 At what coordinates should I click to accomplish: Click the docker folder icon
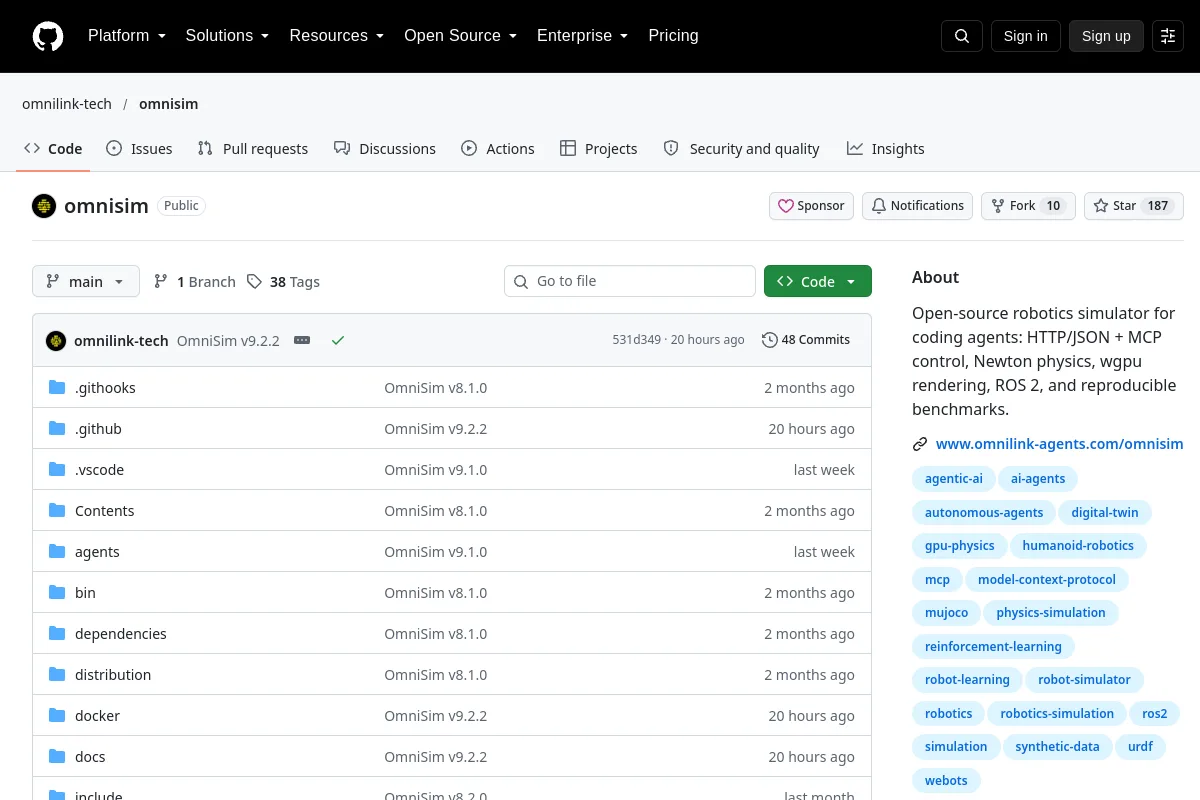pos(57,716)
